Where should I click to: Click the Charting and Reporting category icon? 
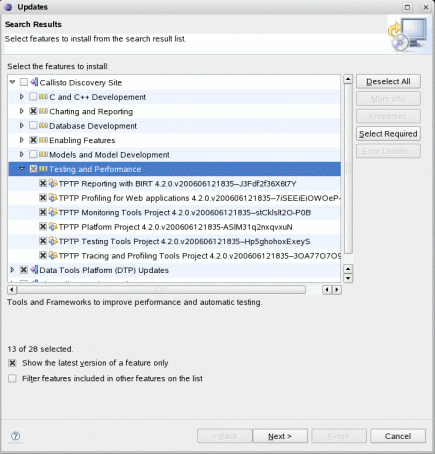click(43, 111)
